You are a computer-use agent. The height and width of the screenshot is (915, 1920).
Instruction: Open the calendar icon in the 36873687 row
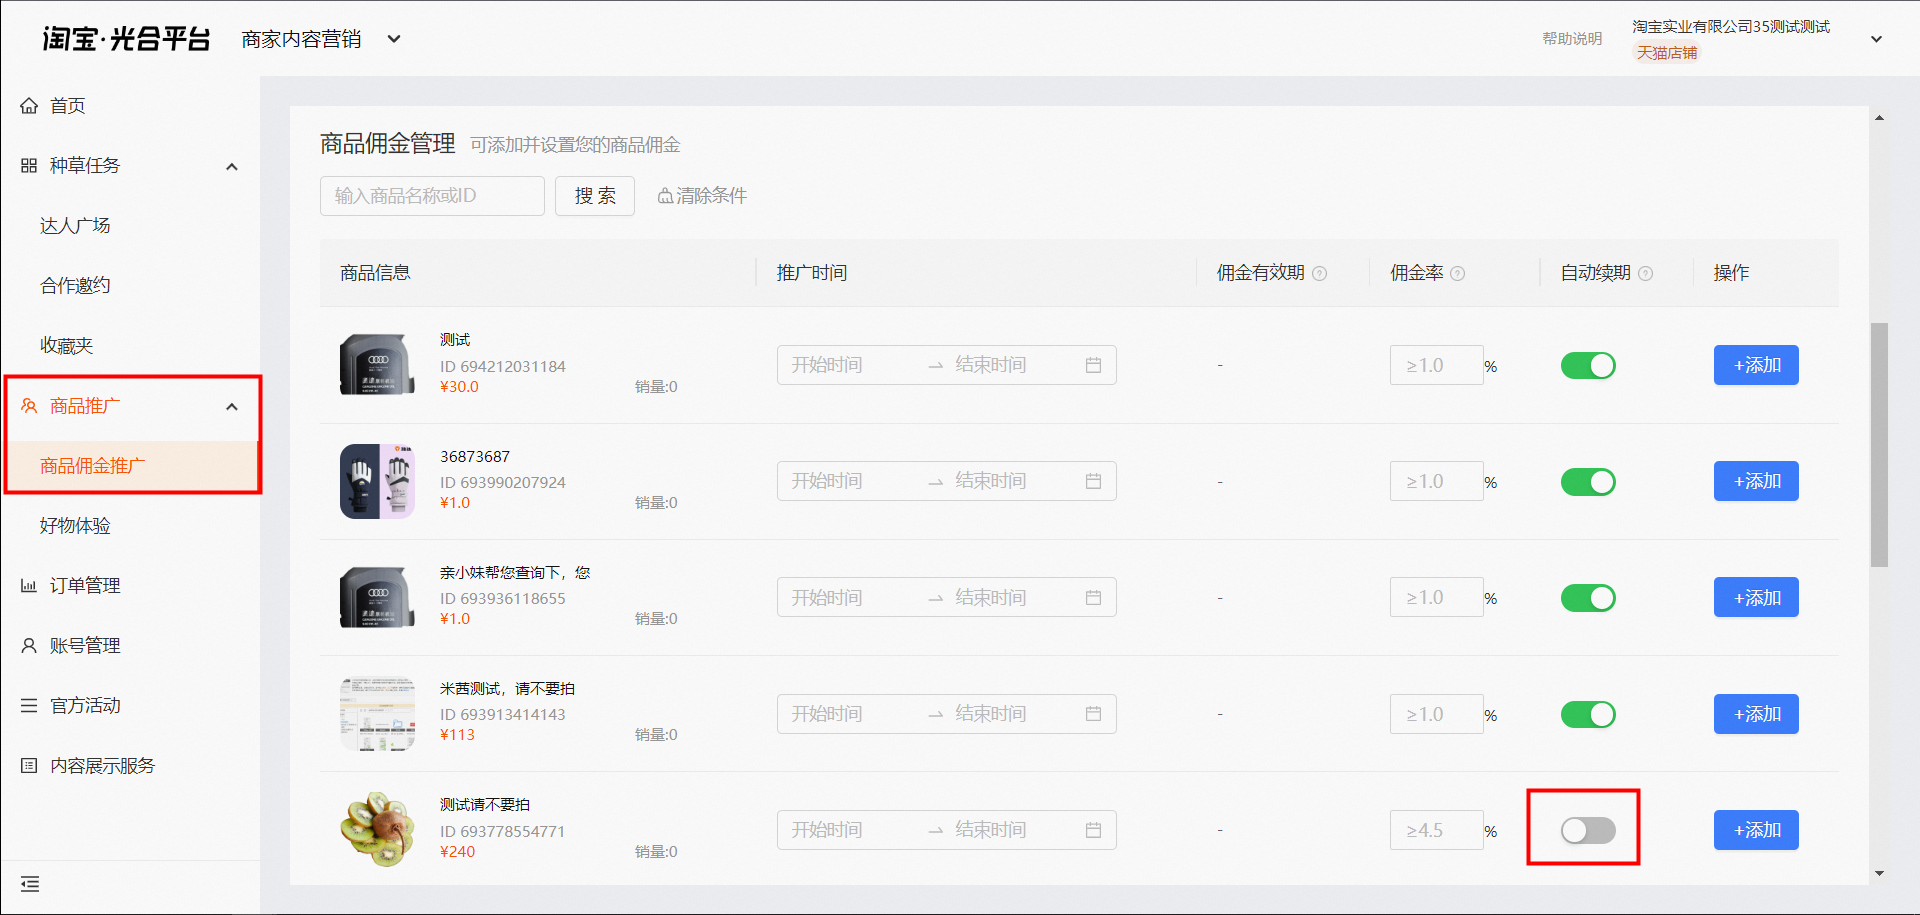tap(1093, 482)
